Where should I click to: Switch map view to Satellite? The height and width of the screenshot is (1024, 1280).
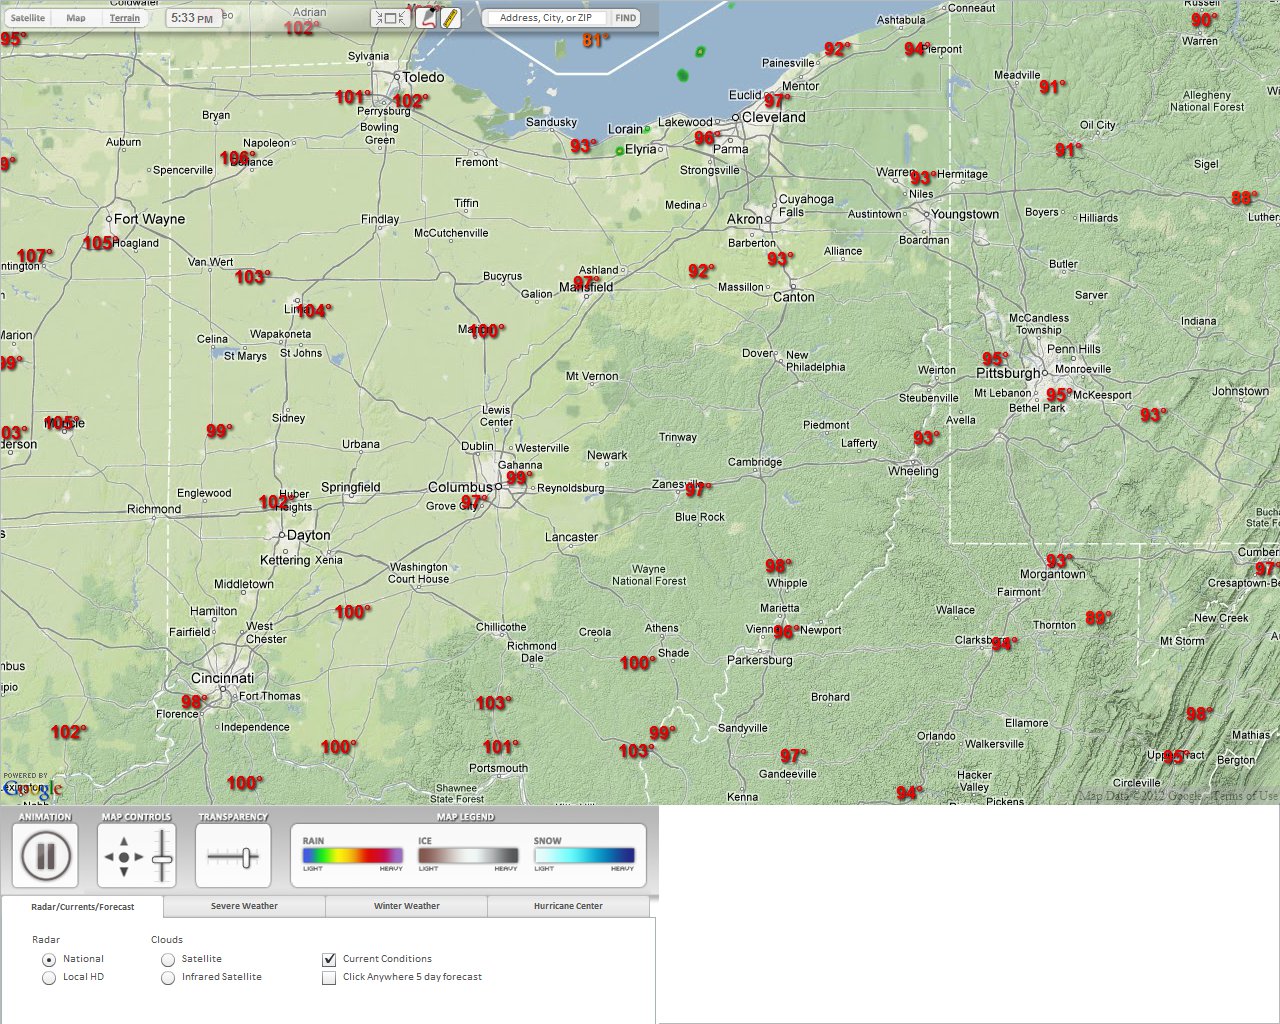28,18
